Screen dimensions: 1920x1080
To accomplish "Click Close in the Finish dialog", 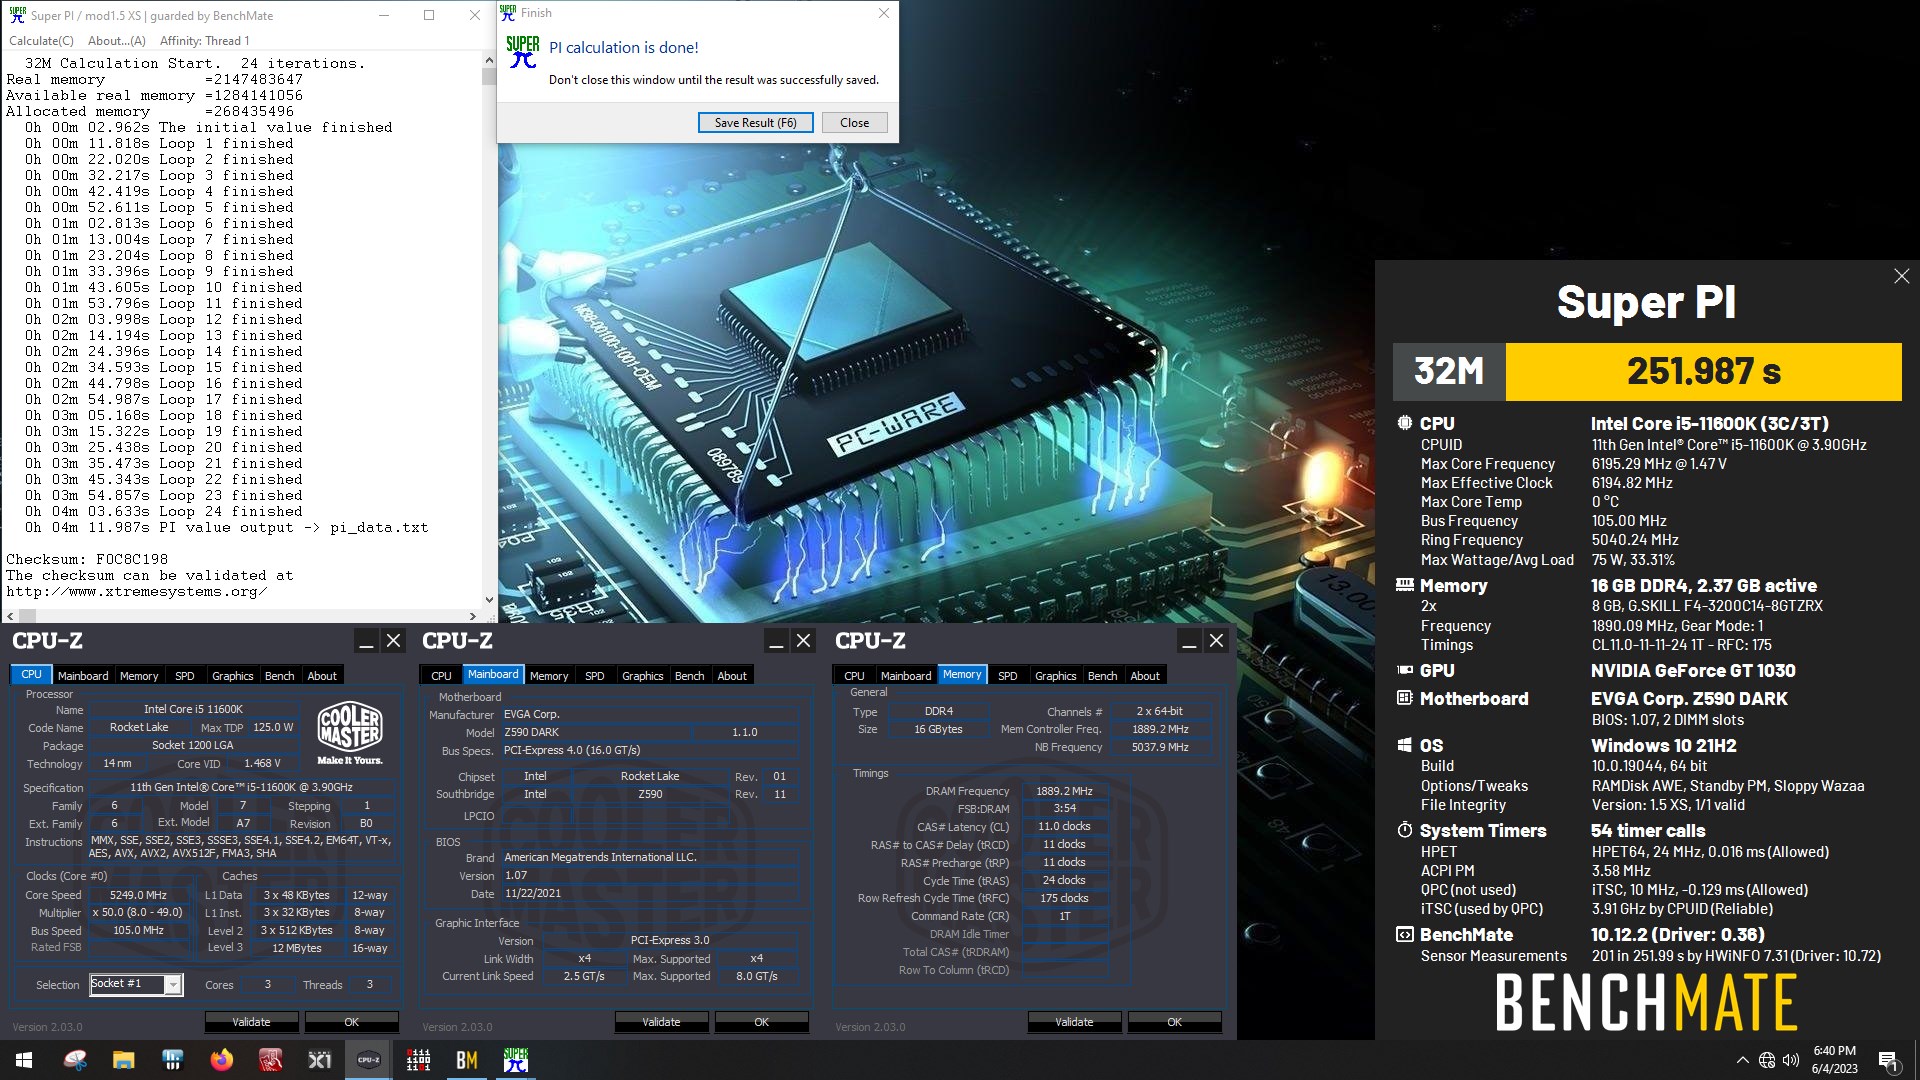I will tap(854, 122).
